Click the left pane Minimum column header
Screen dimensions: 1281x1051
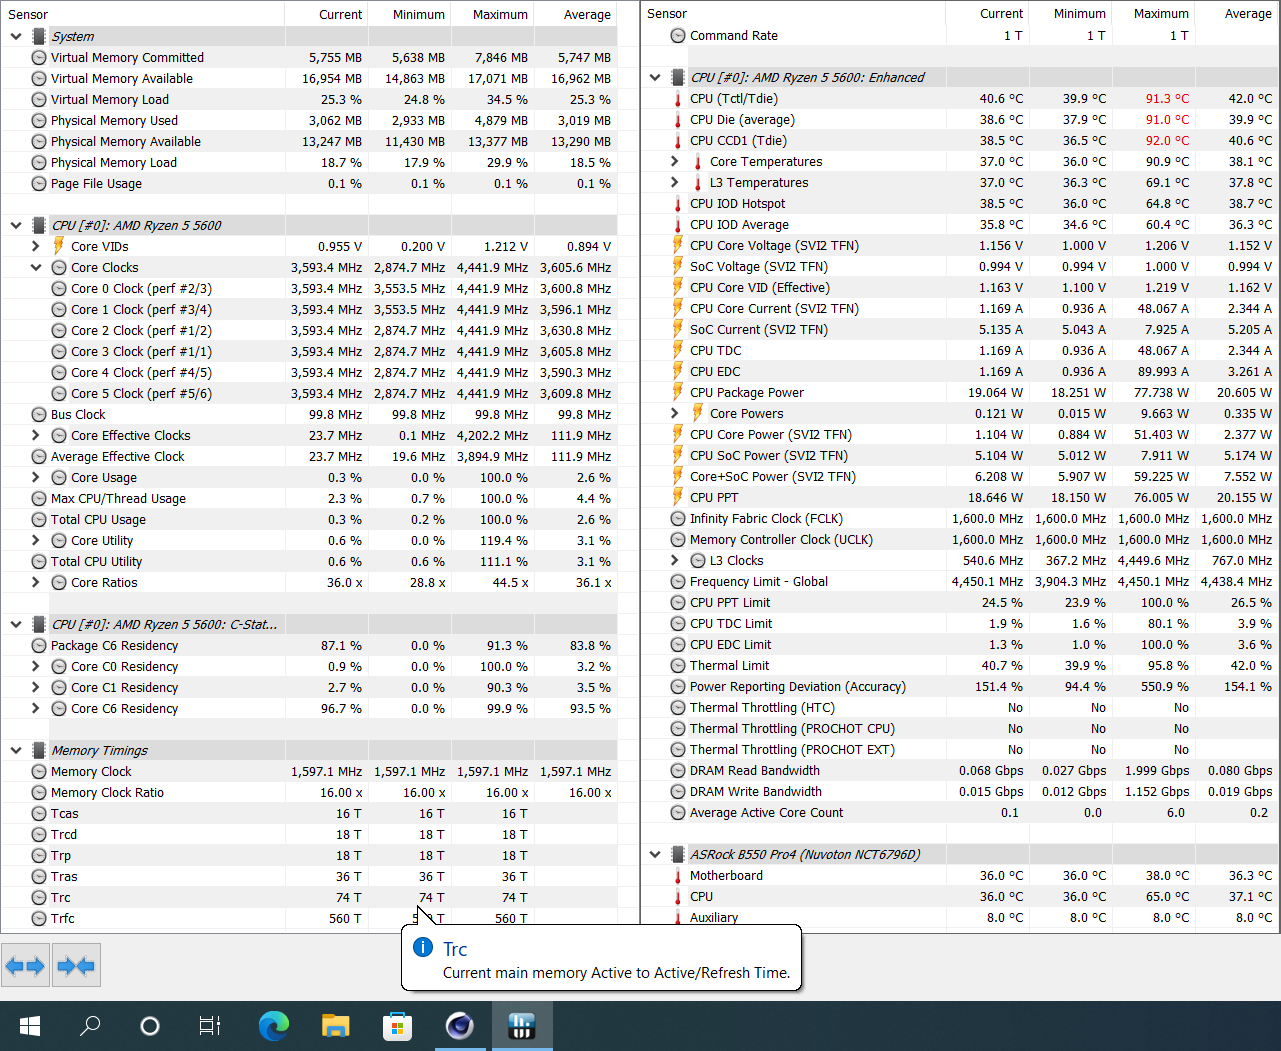[x=409, y=14]
